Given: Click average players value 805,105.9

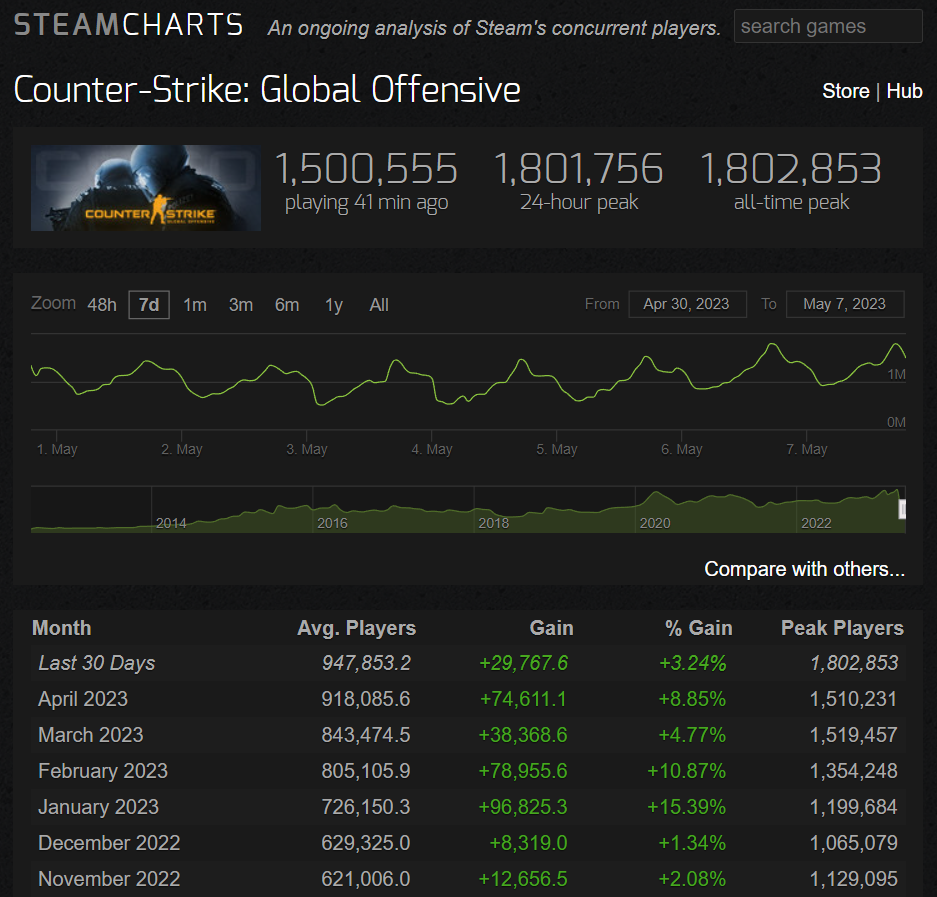Looking at the screenshot, I should (366, 771).
